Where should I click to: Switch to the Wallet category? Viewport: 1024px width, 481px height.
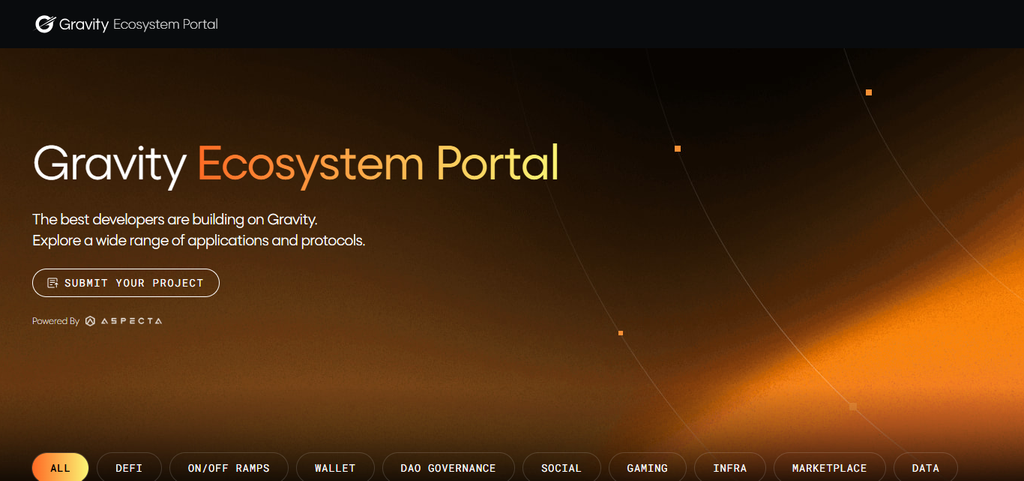click(x=335, y=468)
